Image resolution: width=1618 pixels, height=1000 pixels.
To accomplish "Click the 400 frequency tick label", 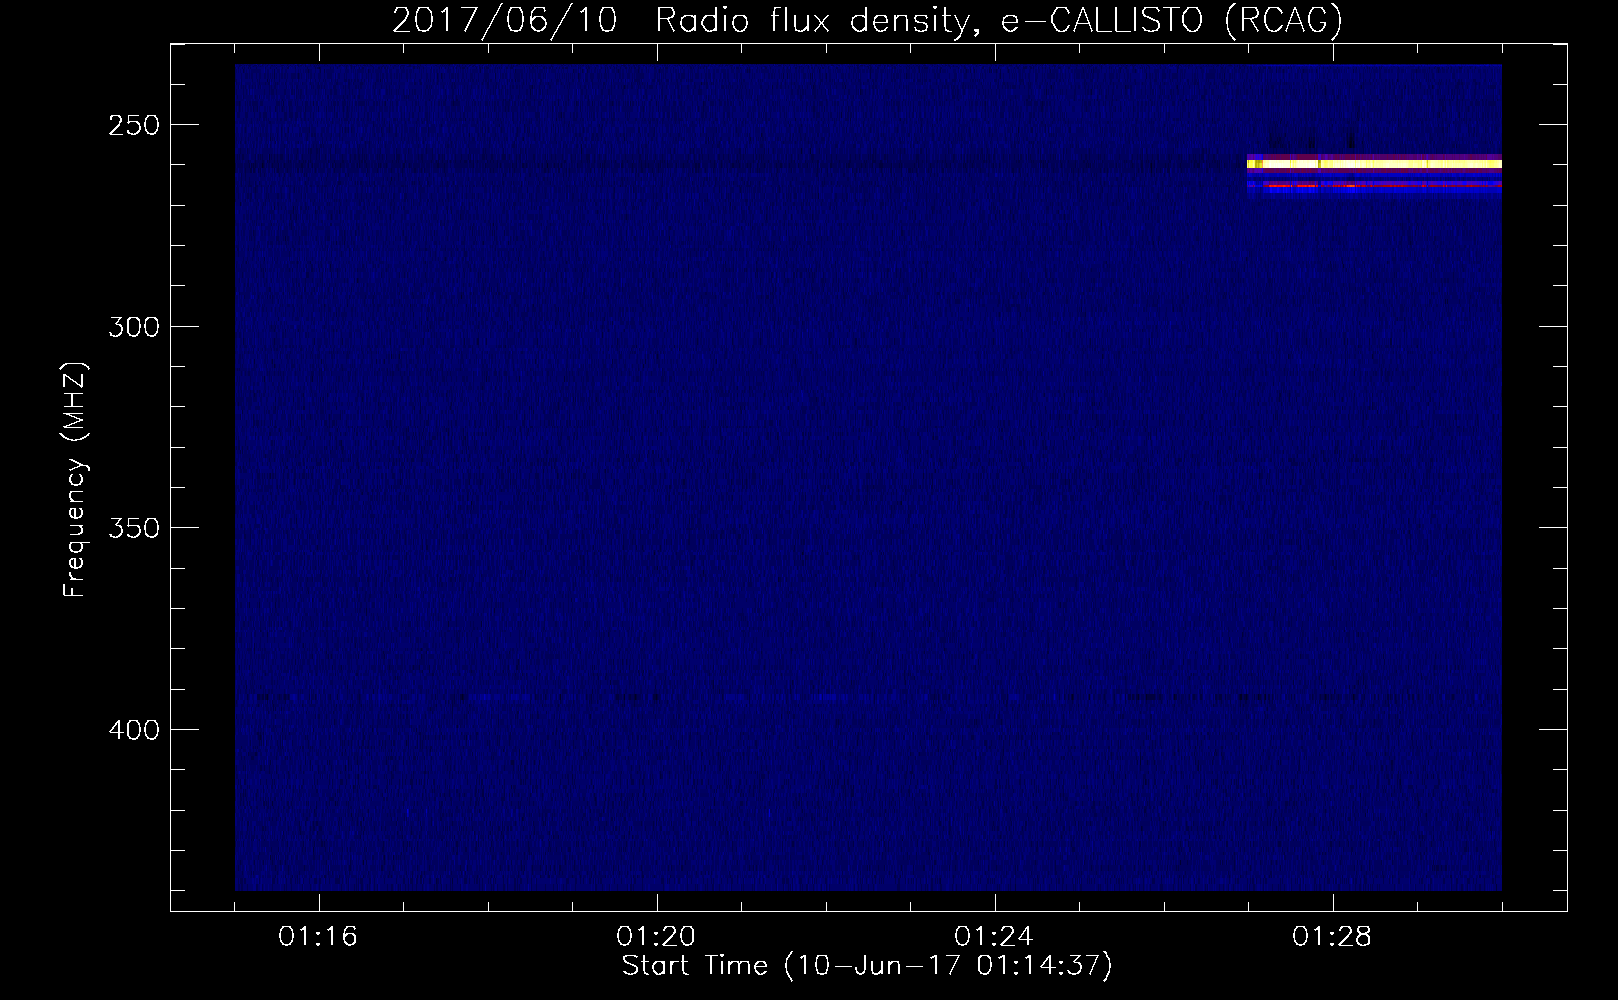I will pos(134,730).
